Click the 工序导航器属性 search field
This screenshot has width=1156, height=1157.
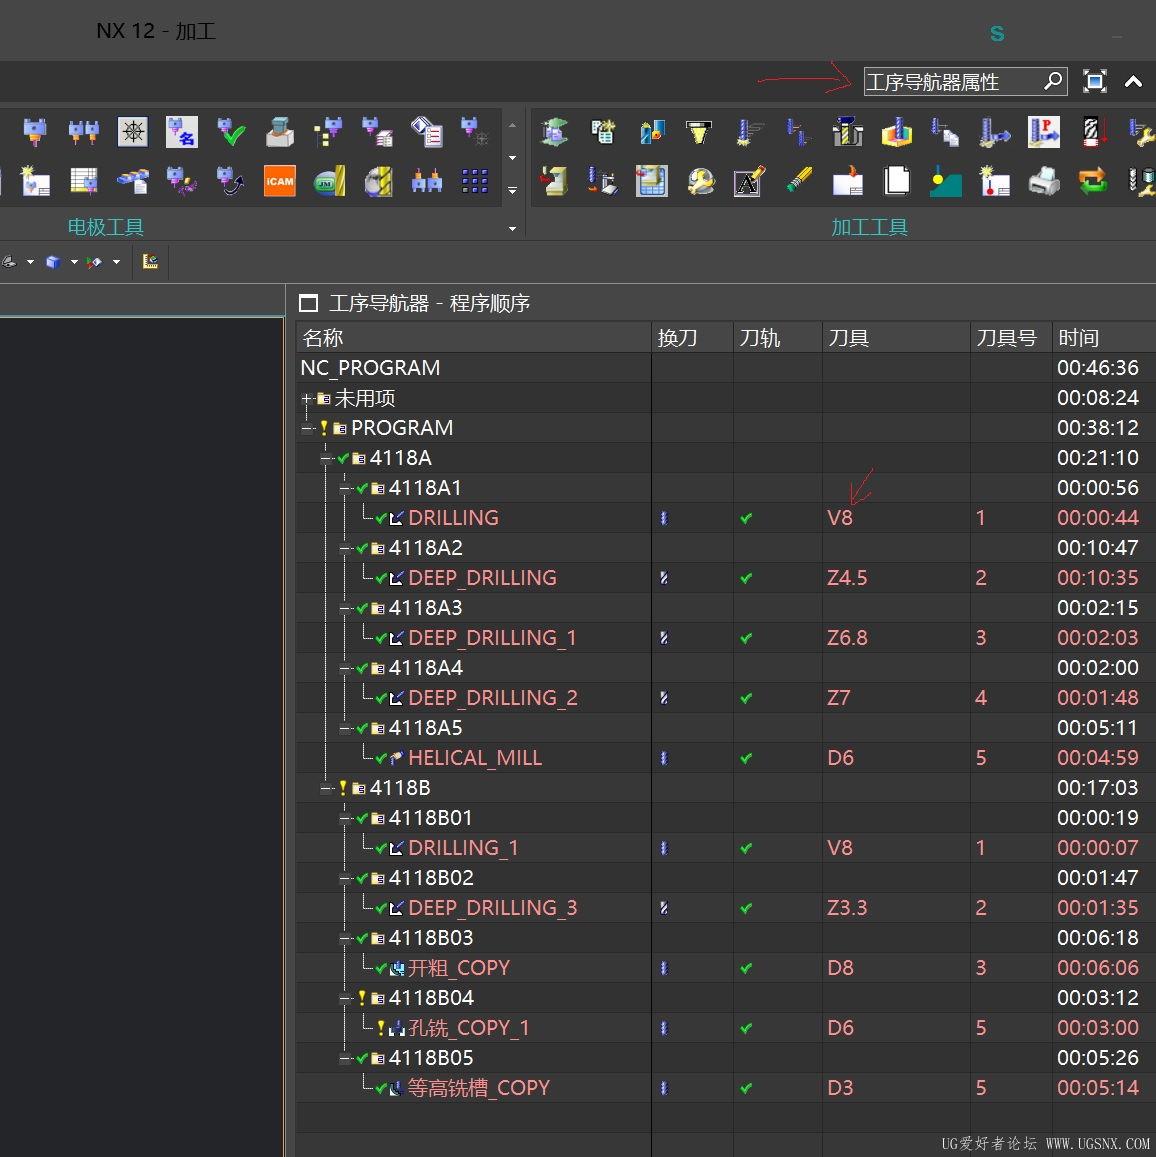click(950, 82)
